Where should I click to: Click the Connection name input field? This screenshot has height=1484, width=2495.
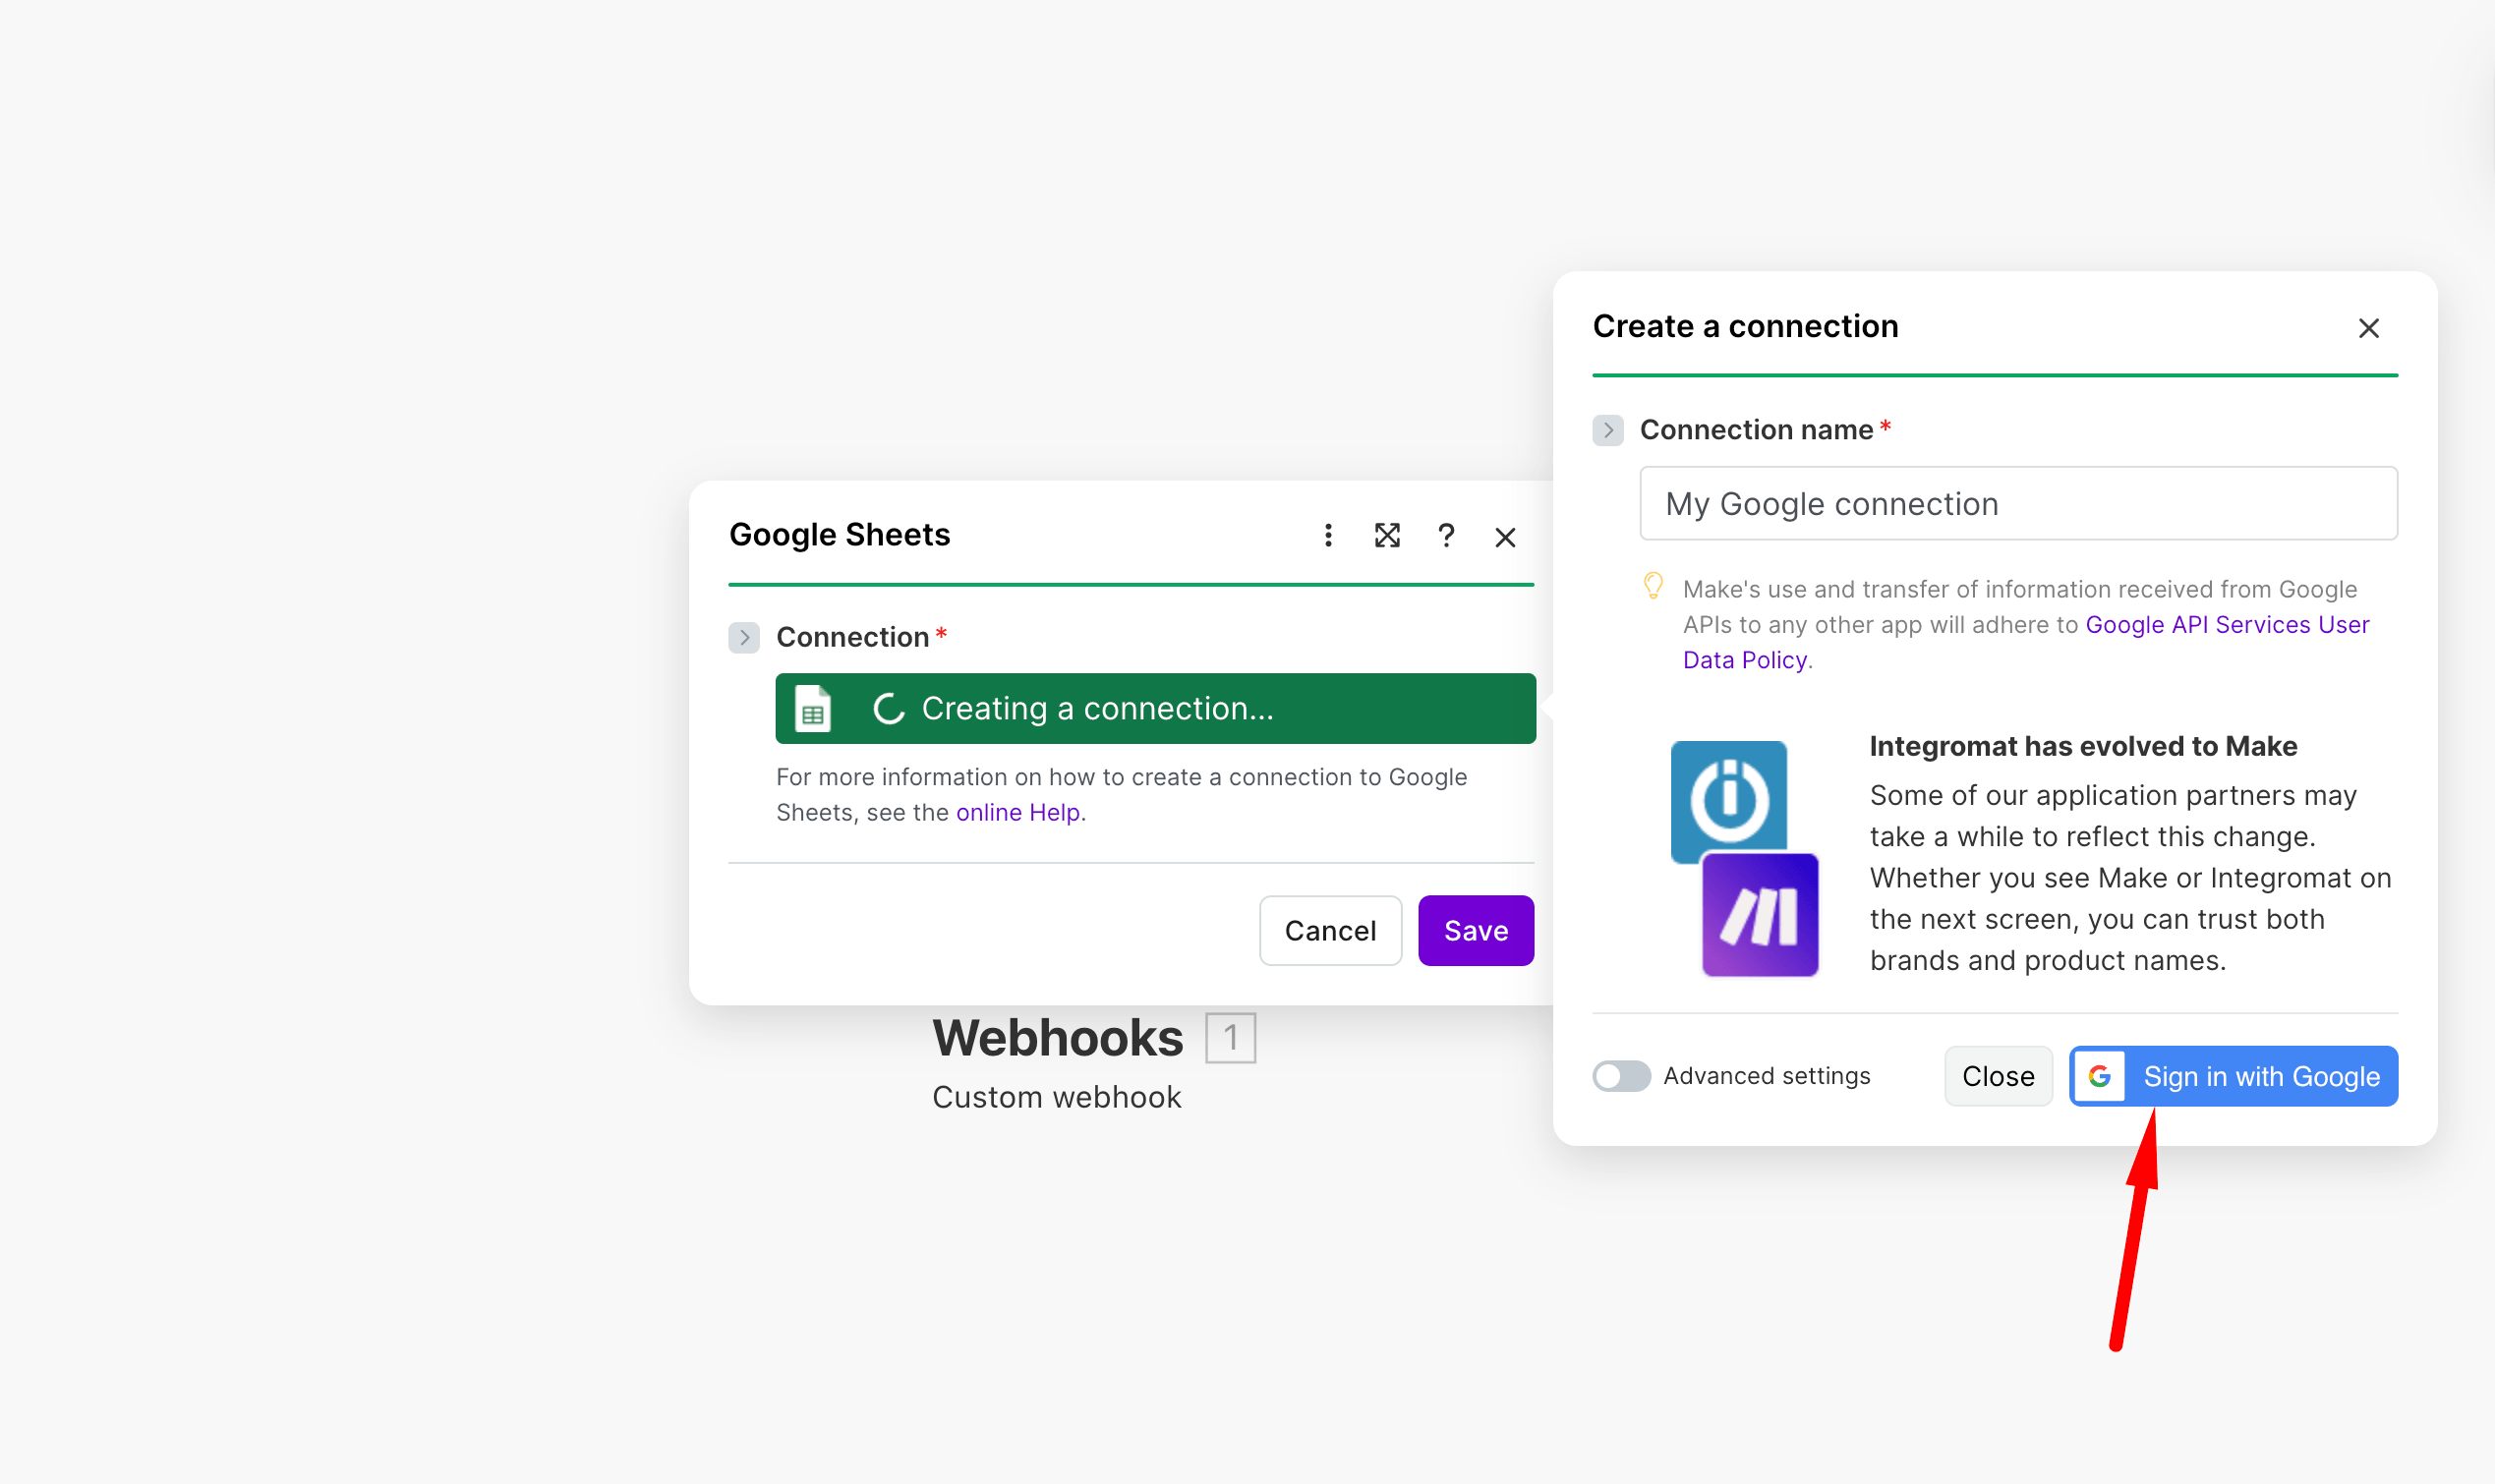click(x=2018, y=503)
